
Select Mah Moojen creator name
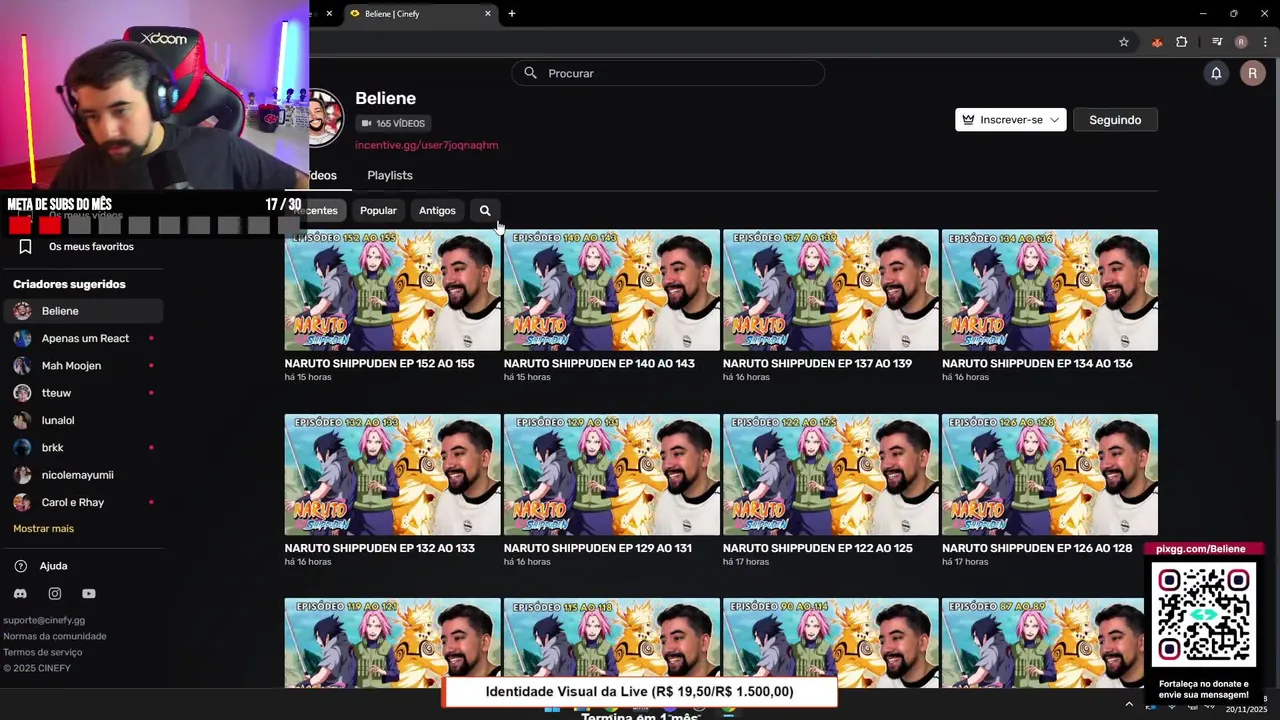(71, 366)
